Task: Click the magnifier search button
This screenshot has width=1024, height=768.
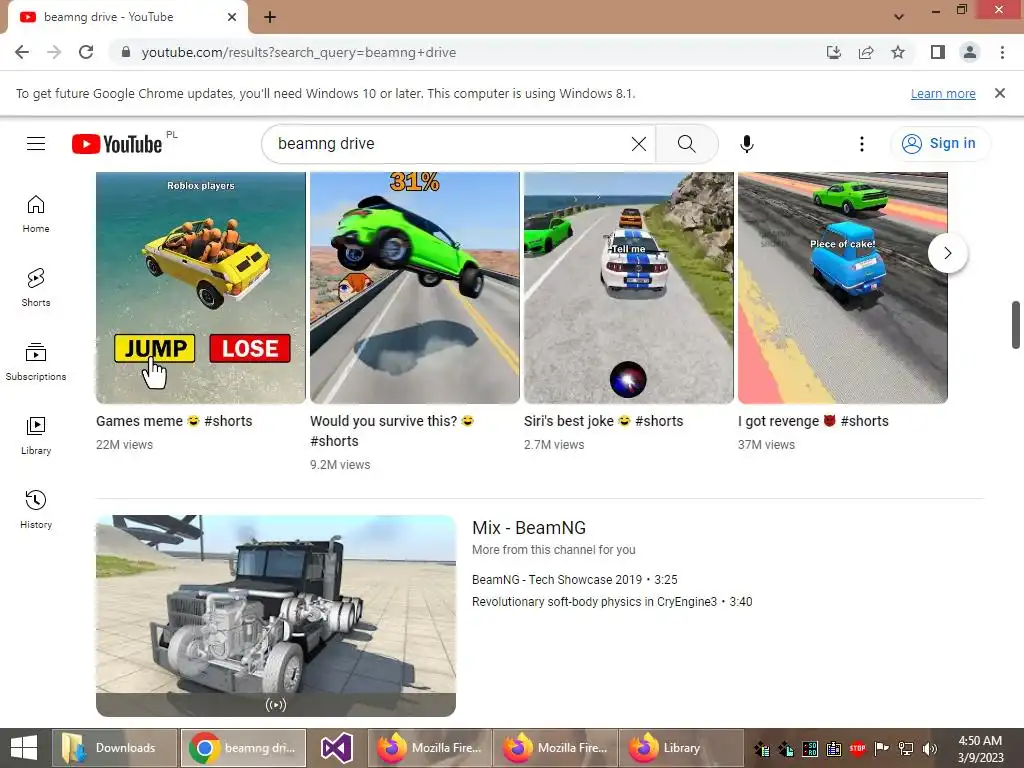Action: pyautogui.click(x=686, y=144)
